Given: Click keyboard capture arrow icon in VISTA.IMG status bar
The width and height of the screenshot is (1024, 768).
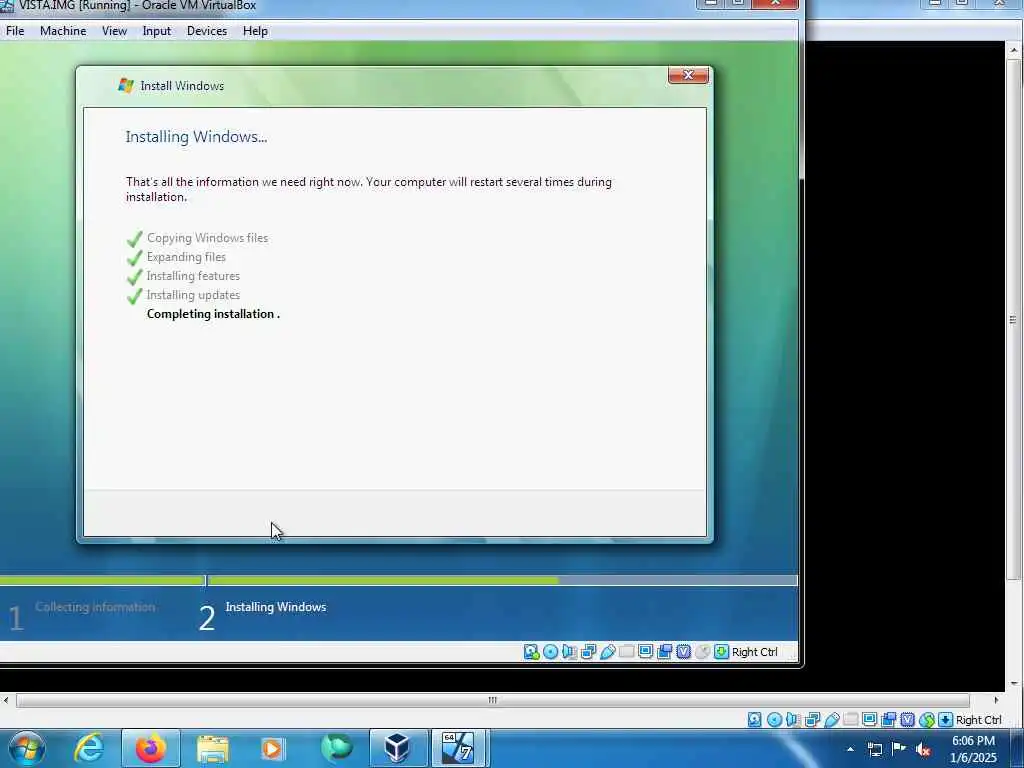Looking at the screenshot, I should tap(721, 652).
